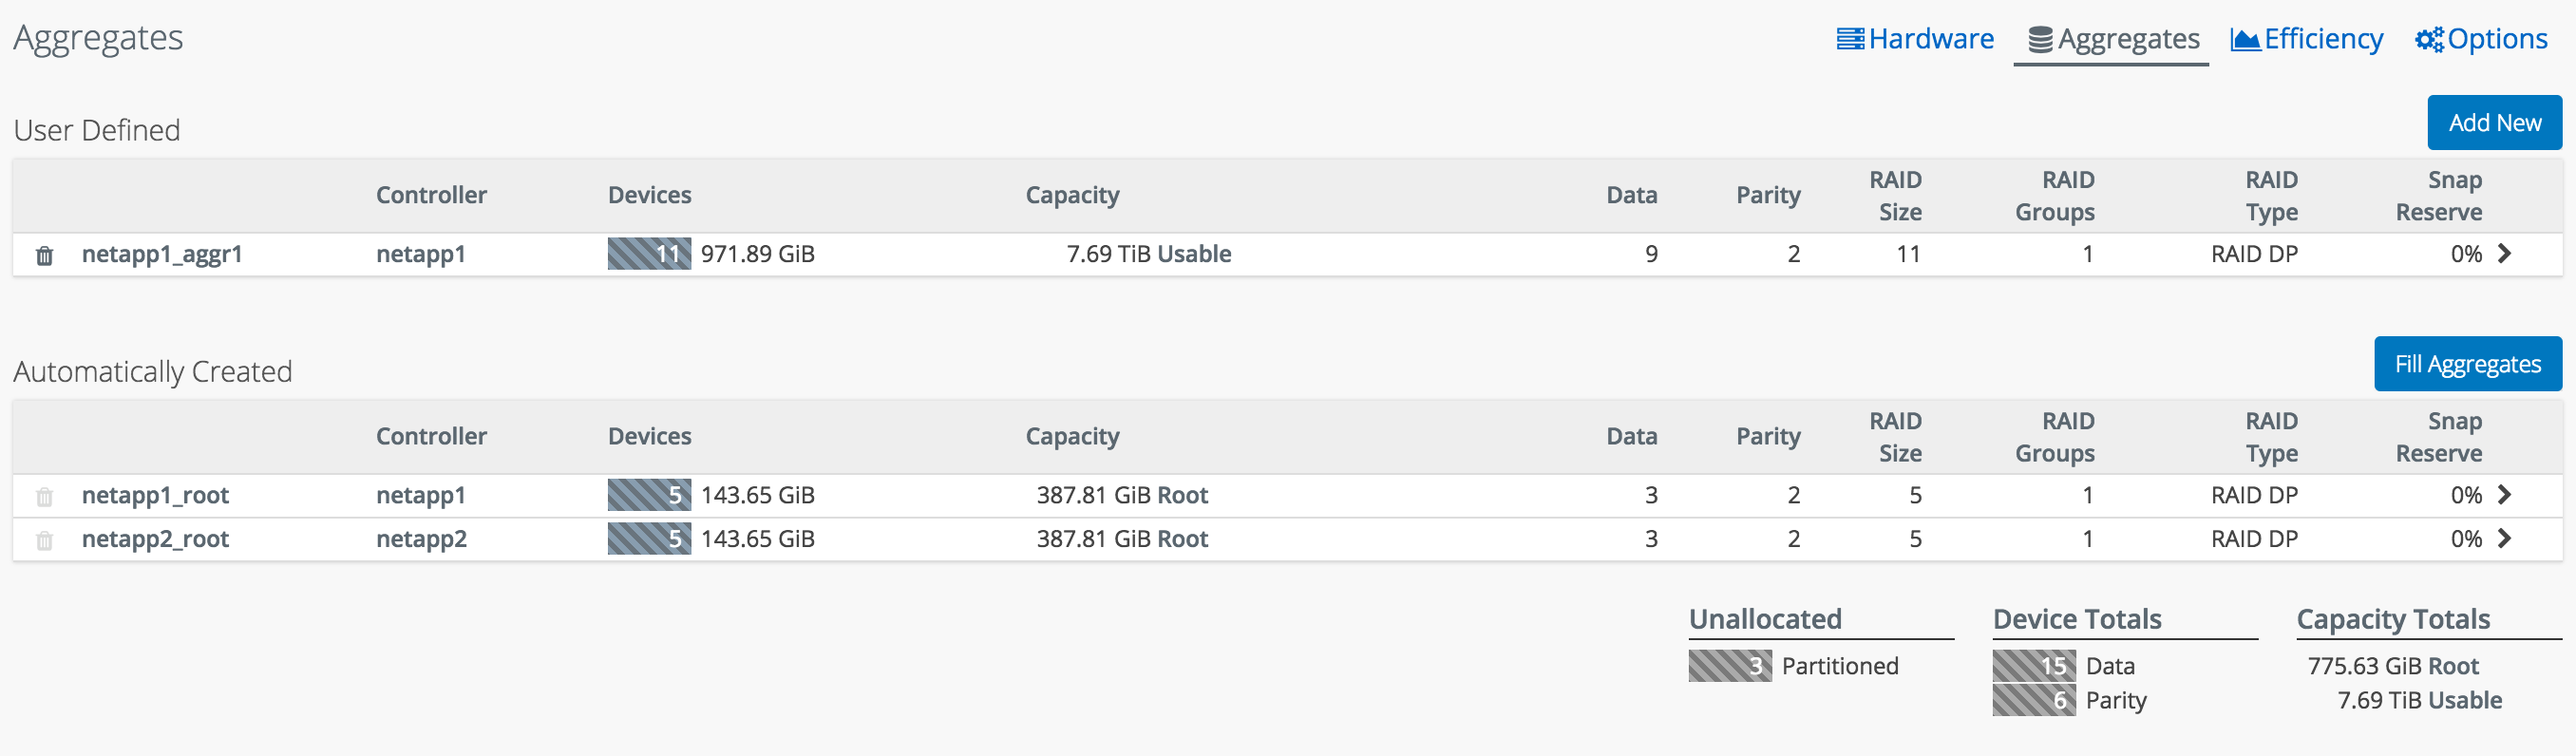Click the Hardware server icon
The width and height of the screenshot is (2576, 756).
click(1850, 39)
